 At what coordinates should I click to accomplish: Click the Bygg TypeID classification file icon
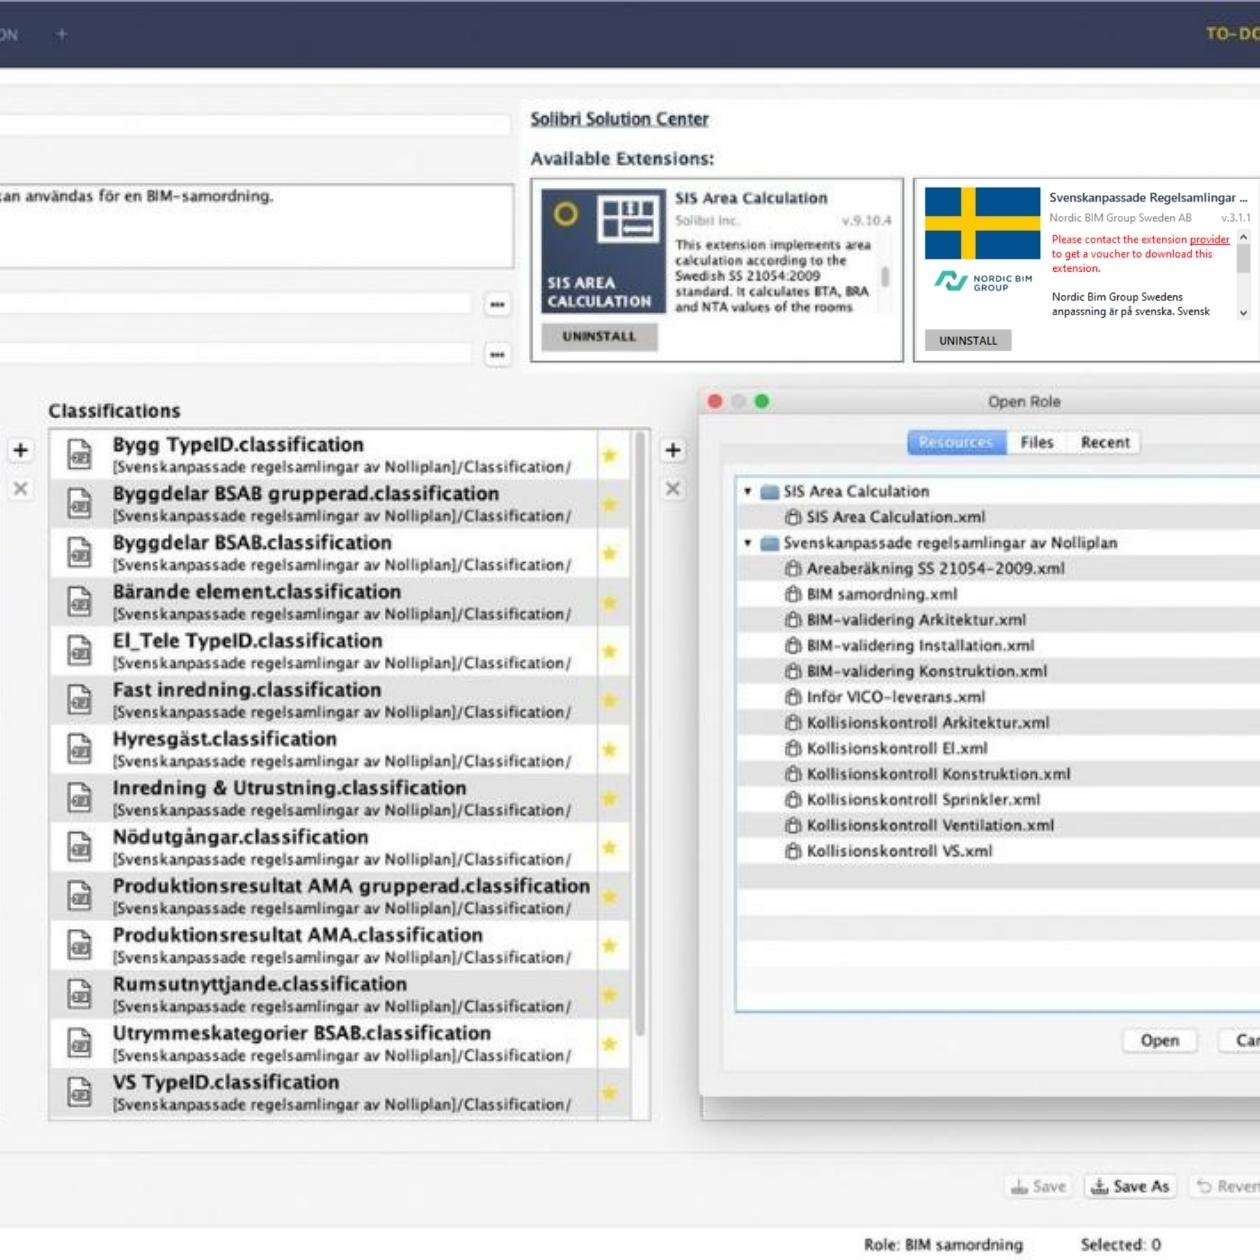(x=80, y=455)
